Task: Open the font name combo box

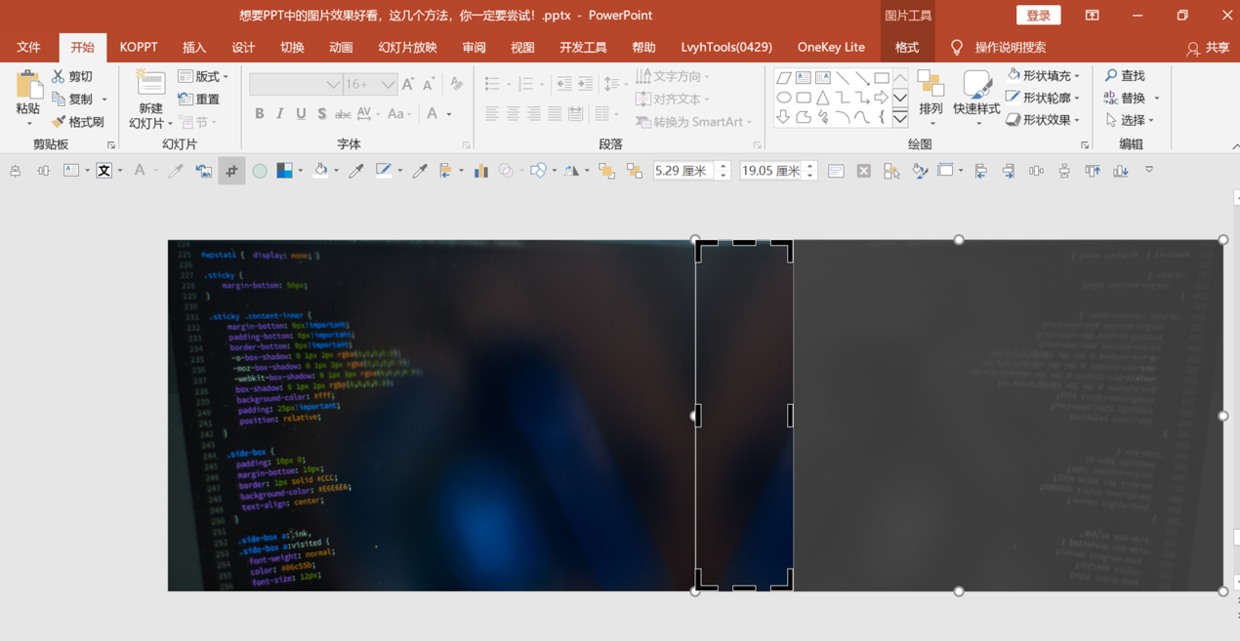Action: (296, 85)
